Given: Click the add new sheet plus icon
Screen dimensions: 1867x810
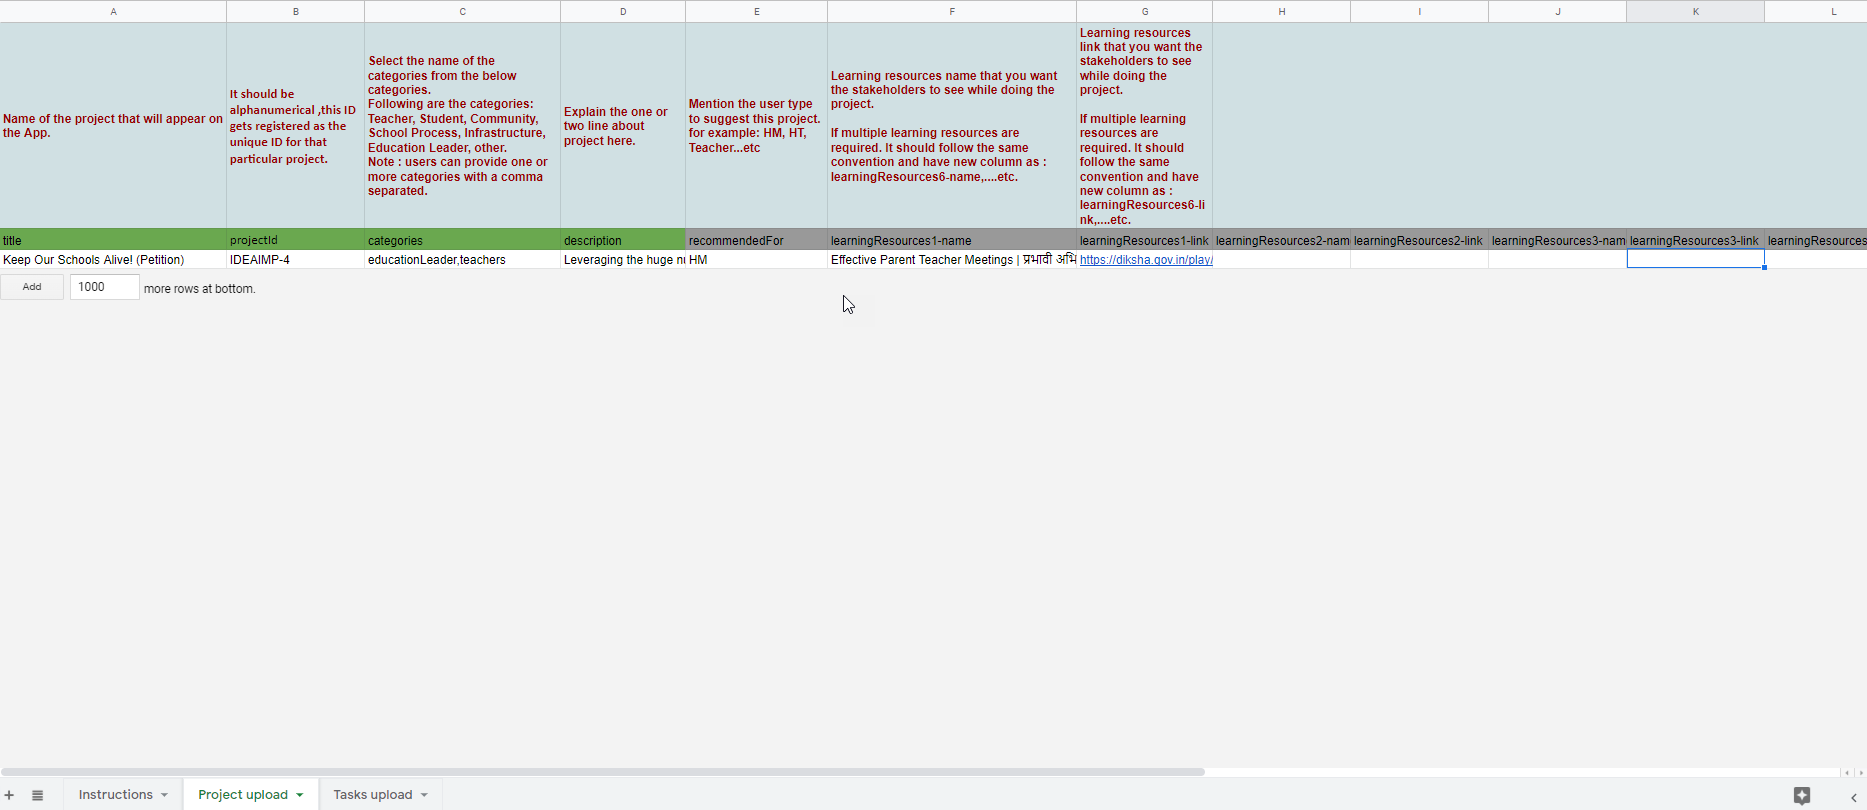Looking at the screenshot, I should (x=9, y=795).
